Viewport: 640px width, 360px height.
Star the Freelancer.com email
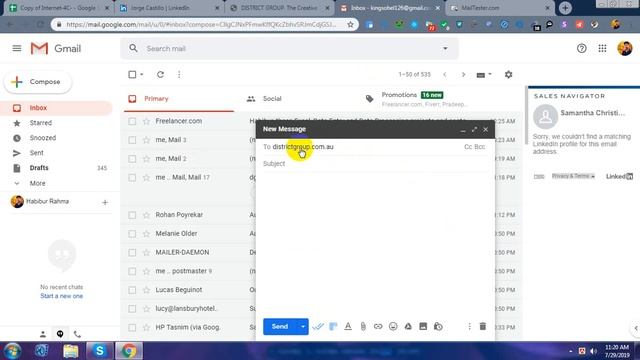click(146, 121)
